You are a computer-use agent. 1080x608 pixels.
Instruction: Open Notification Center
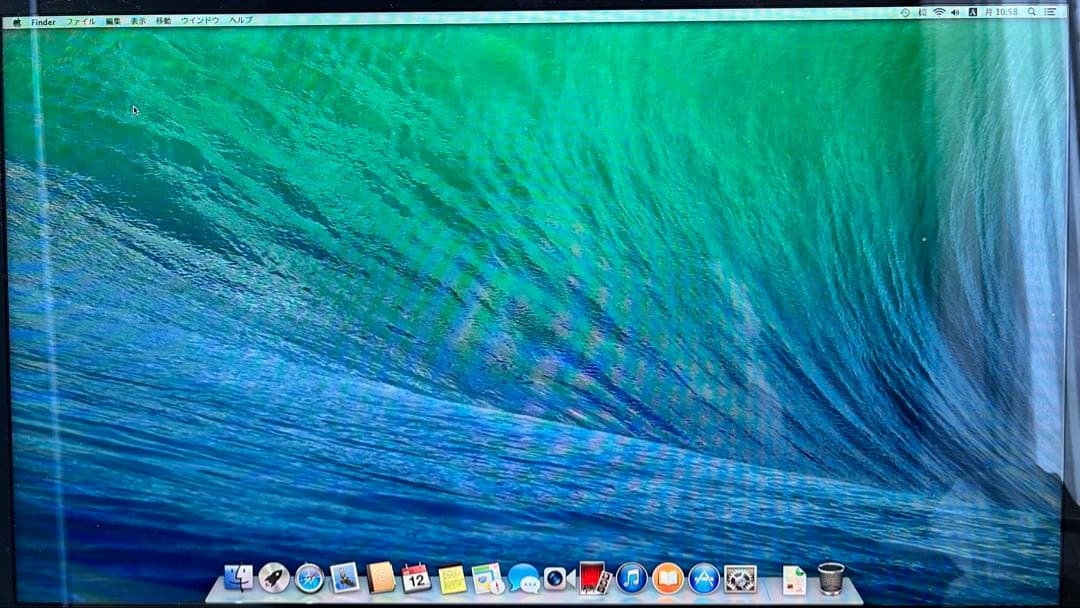(x=1050, y=14)
